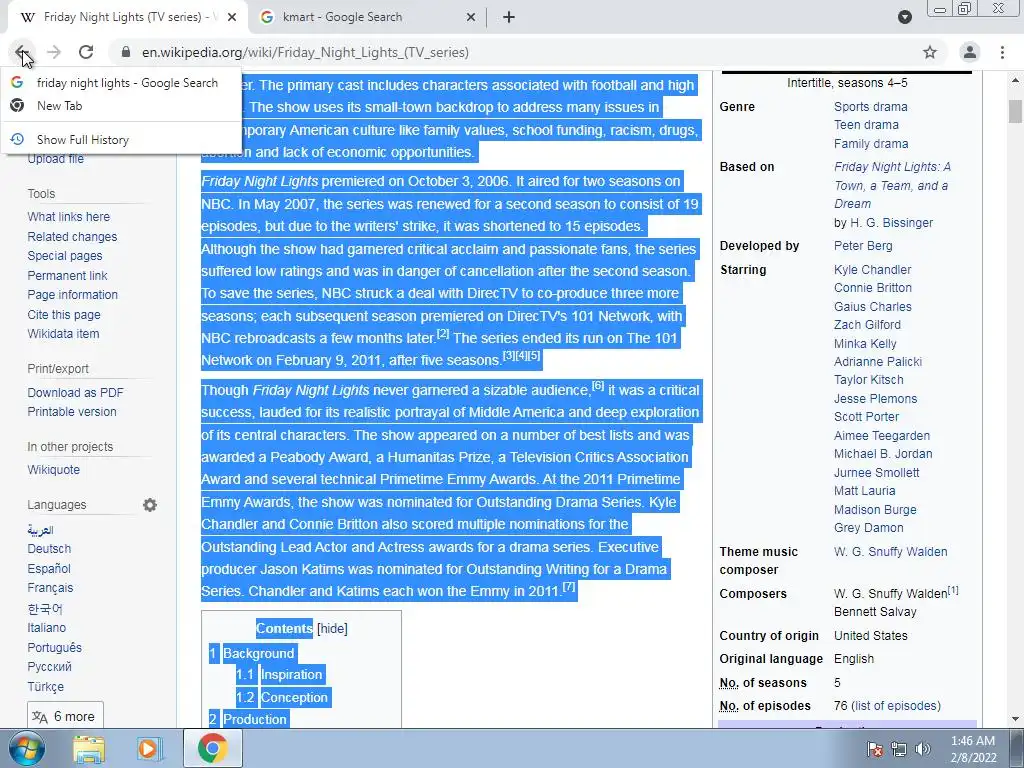1024x768 pixels.
Task: Click 'Download as PDF' link
Action: (75, 392)
